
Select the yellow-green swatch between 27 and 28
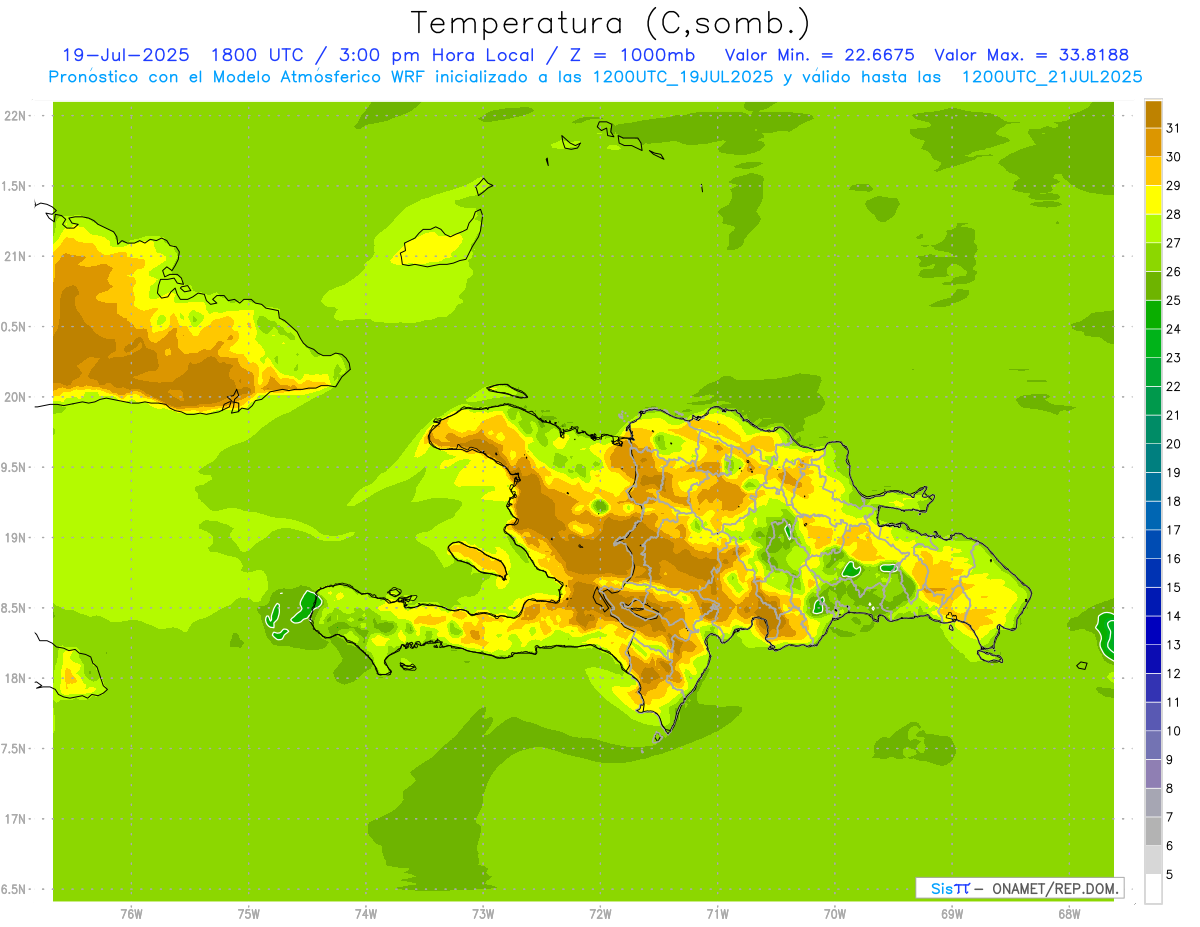tap(1153, 228)
